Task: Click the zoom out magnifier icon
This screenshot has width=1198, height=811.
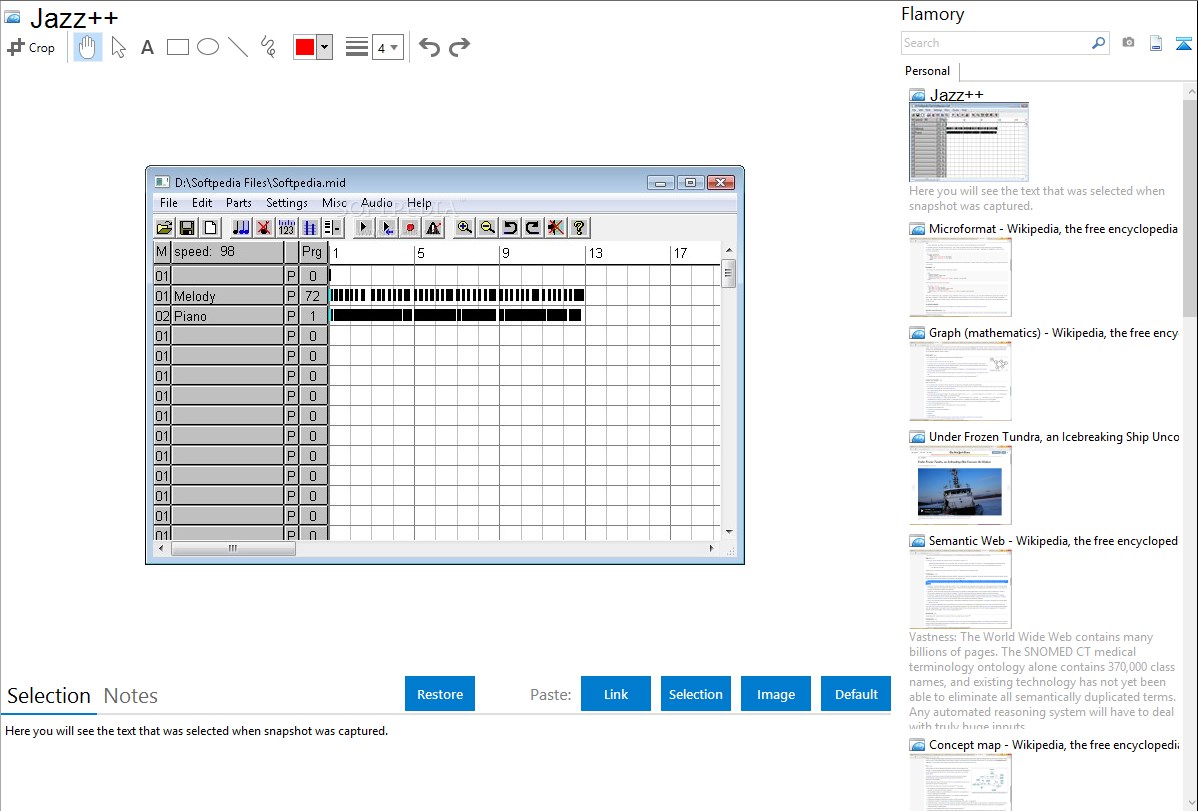Action: (x=487, y=228)
